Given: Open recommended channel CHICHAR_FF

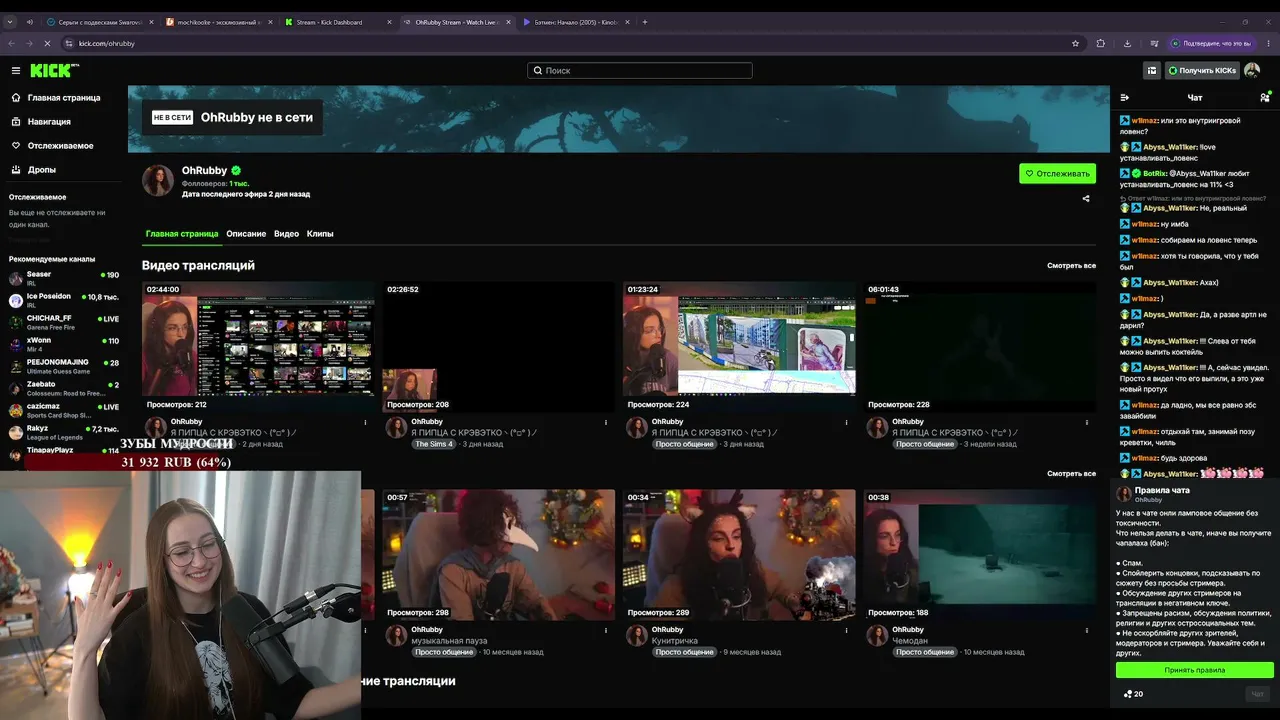Looking at the screenshot, I should tap(64, 322).
